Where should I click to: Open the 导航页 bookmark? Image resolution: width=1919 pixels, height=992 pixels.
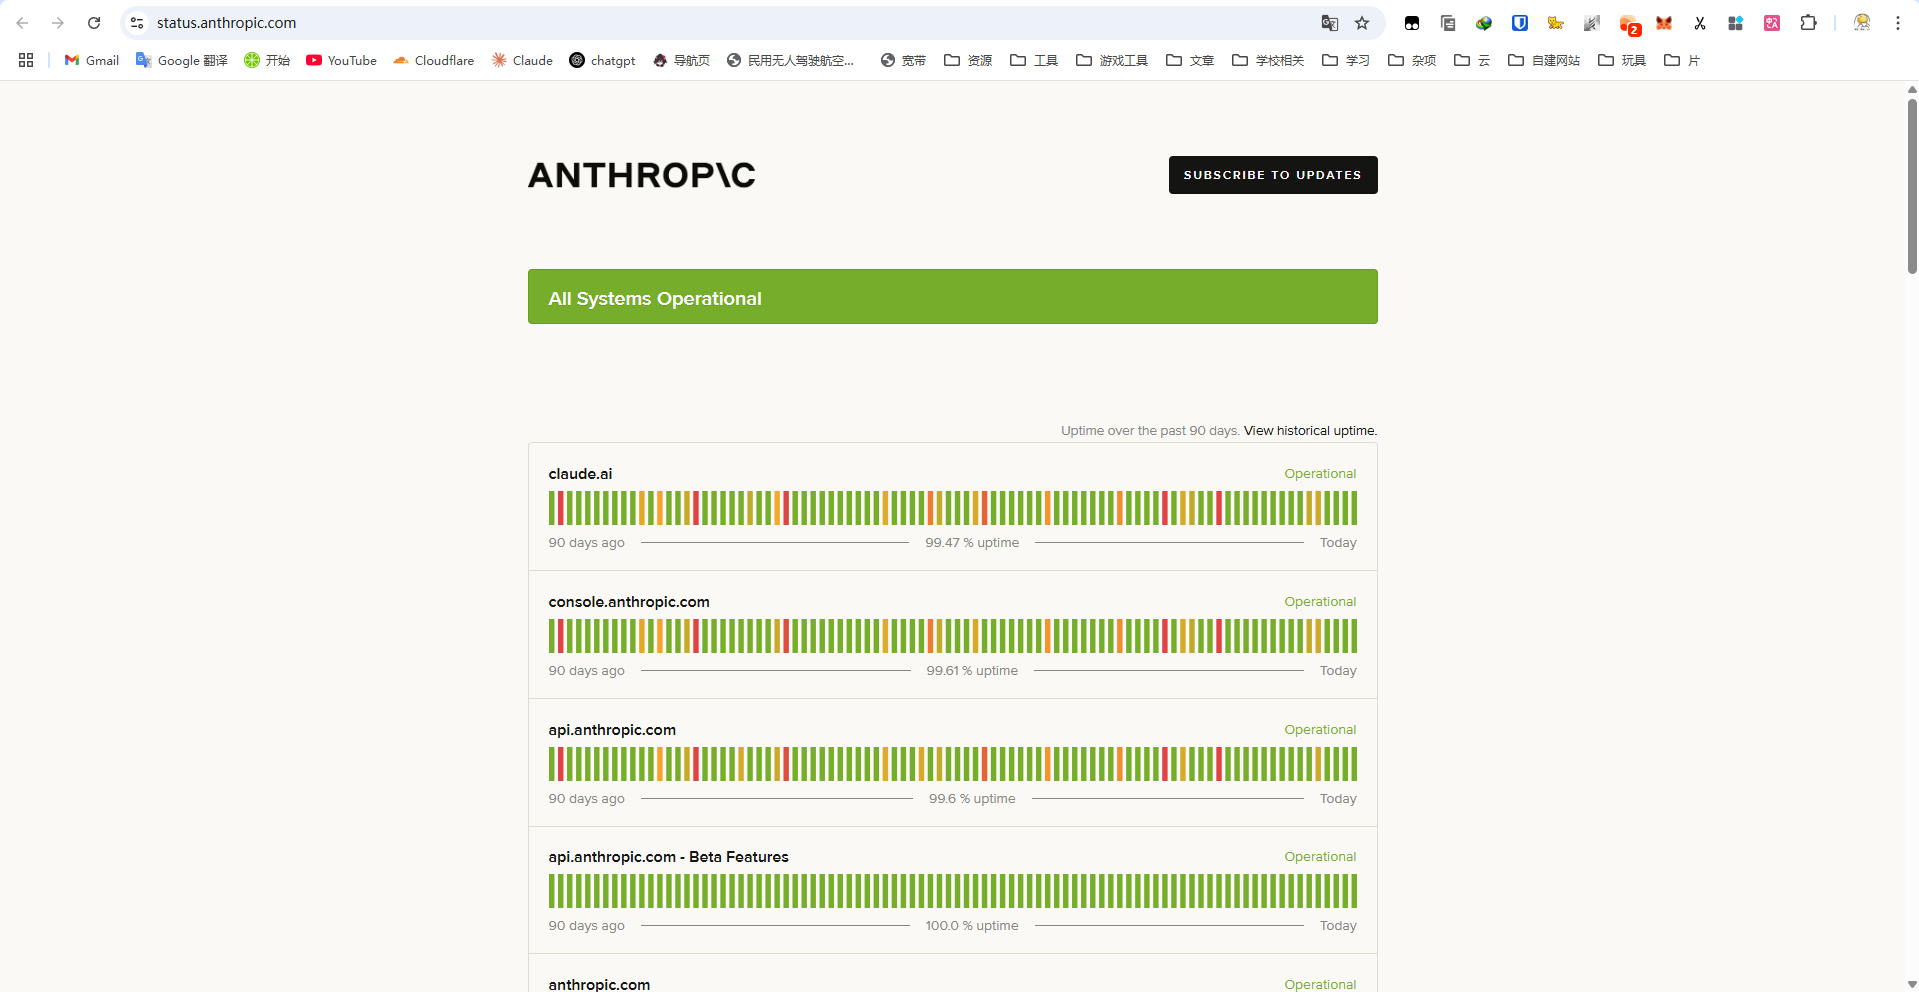[681, 60]
